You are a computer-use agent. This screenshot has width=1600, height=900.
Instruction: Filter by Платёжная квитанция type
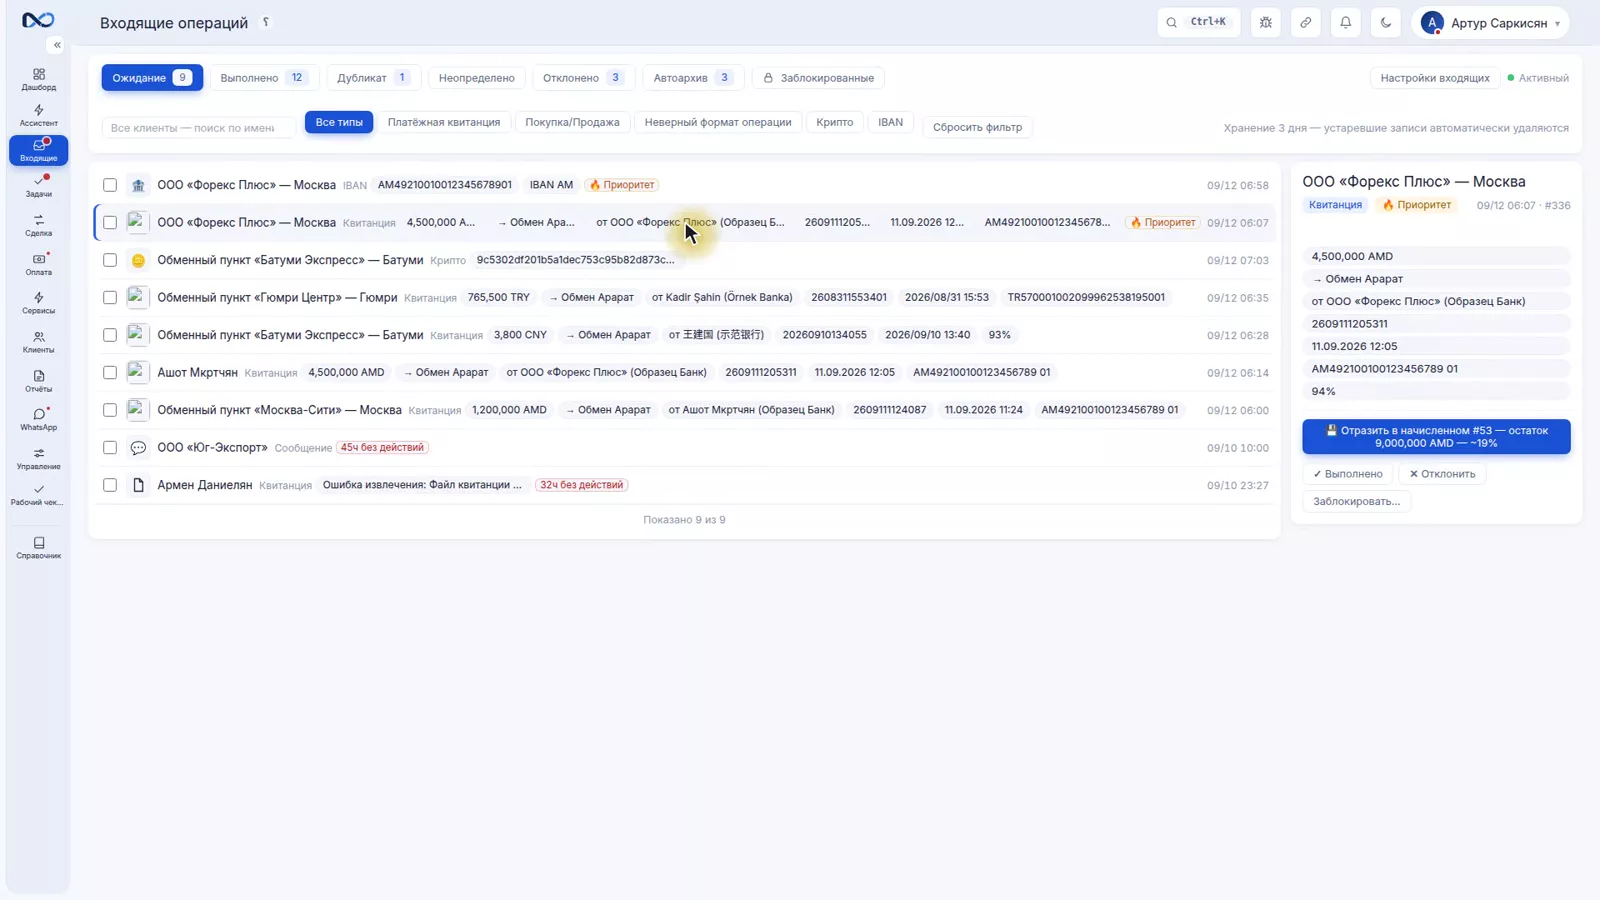point(444,122)
